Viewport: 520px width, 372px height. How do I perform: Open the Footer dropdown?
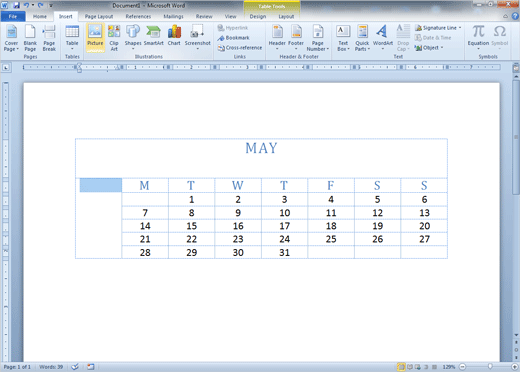click(296, 37)
